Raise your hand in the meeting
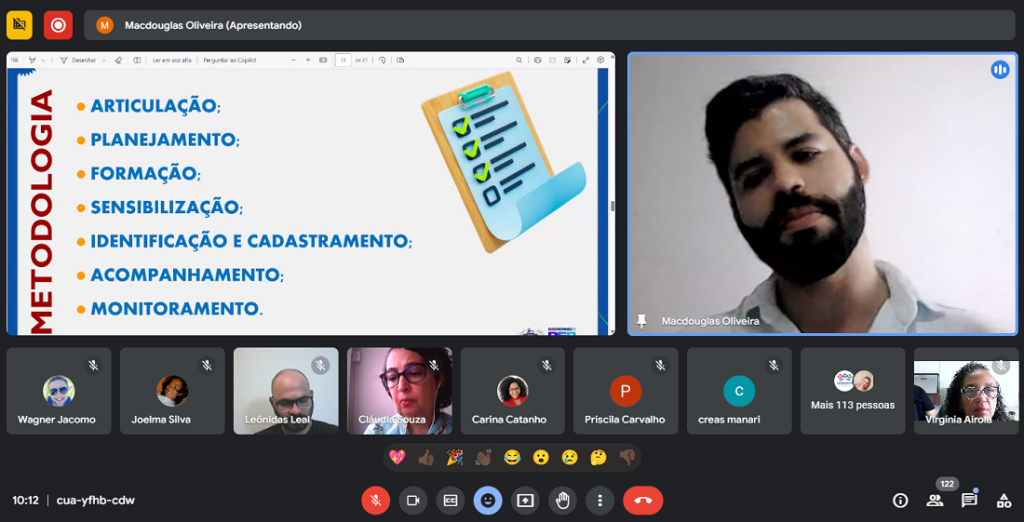 click(x=562, y=500)
